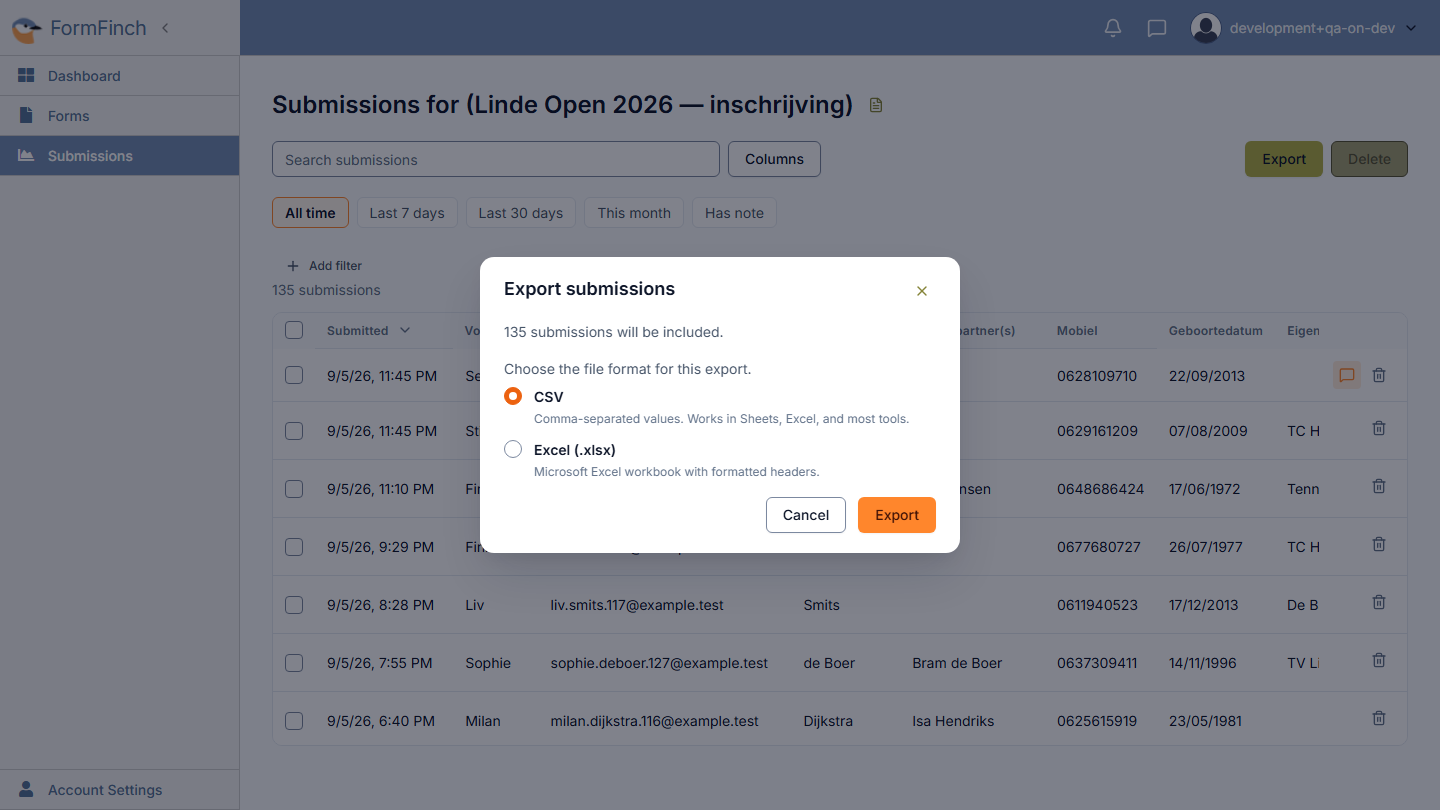Delete the row with birthdate 26/07/1977

pyautogui.click(x=1379, y=544)
